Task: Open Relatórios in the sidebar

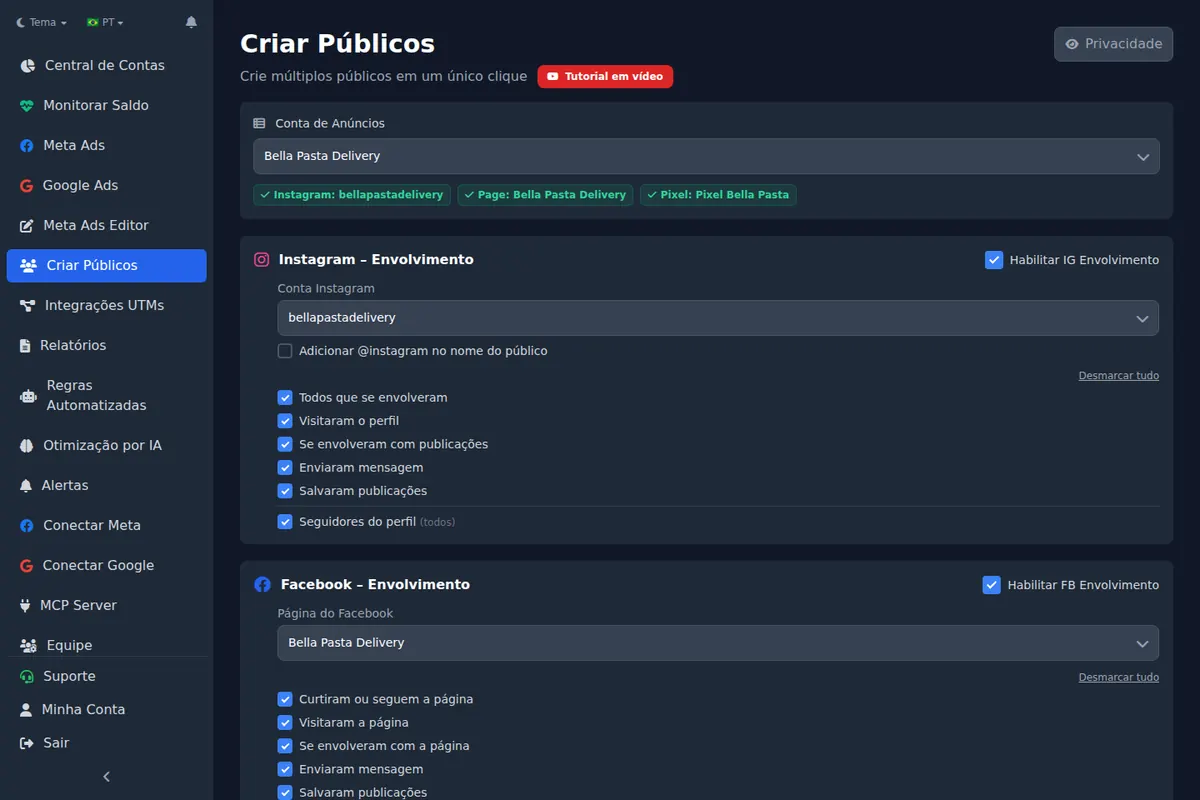Action: pos(106,345)
